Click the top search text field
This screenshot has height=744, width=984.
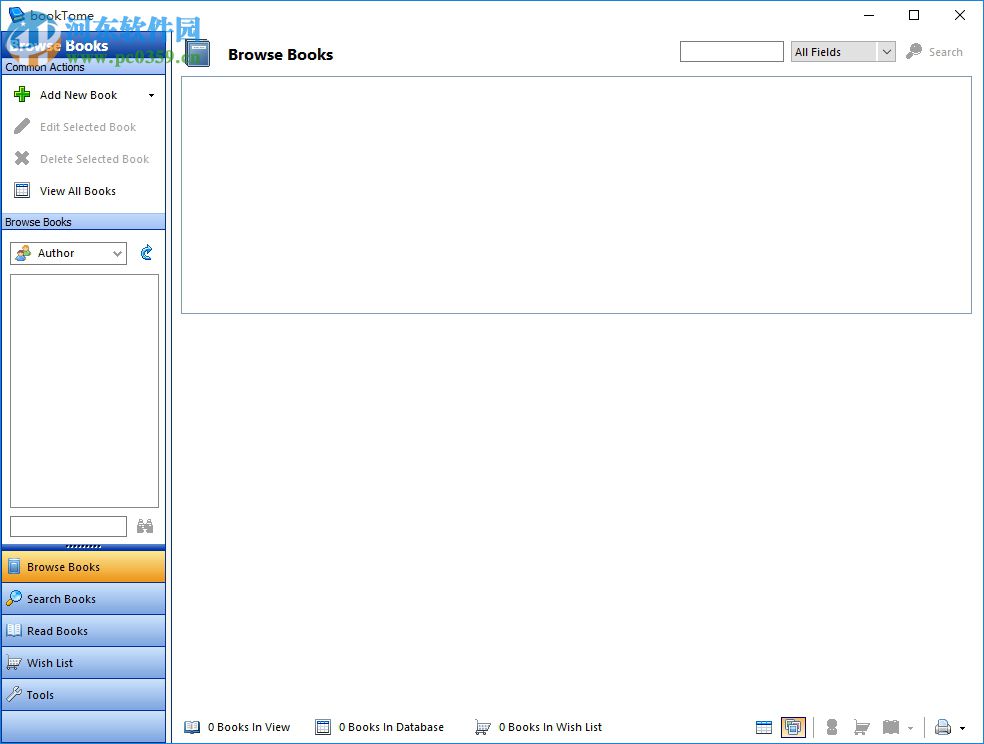pos(732,51)
